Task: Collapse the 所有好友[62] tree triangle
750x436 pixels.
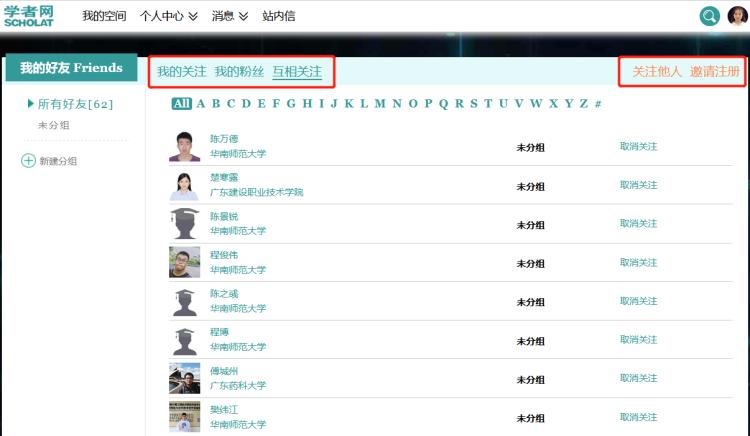Action: tap(31, 103)
